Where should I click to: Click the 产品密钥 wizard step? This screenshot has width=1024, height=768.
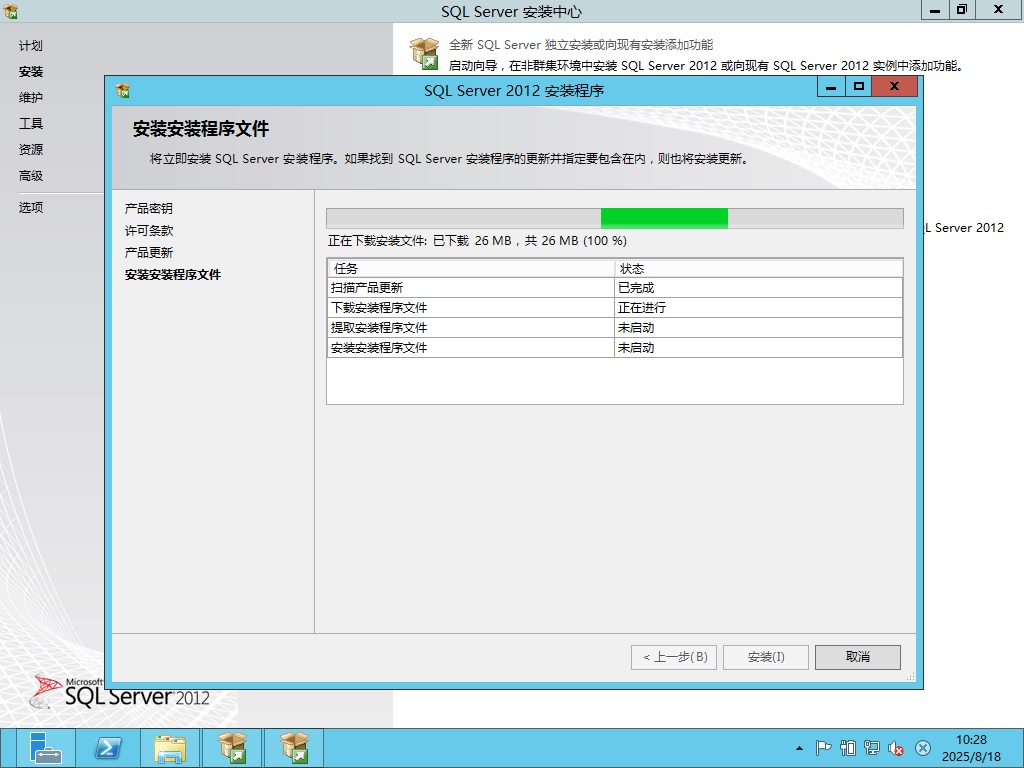(149, 208)
